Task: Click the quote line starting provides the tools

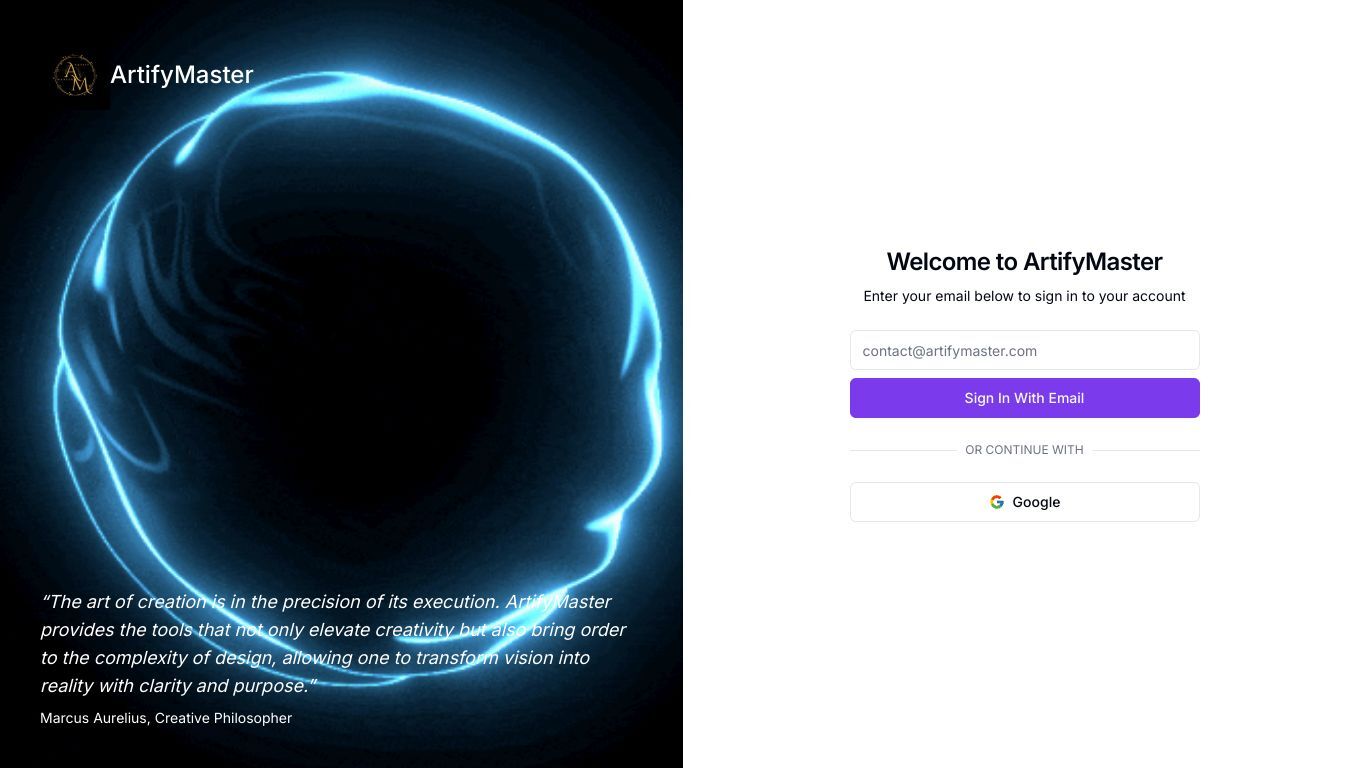Action: (333, 630)
